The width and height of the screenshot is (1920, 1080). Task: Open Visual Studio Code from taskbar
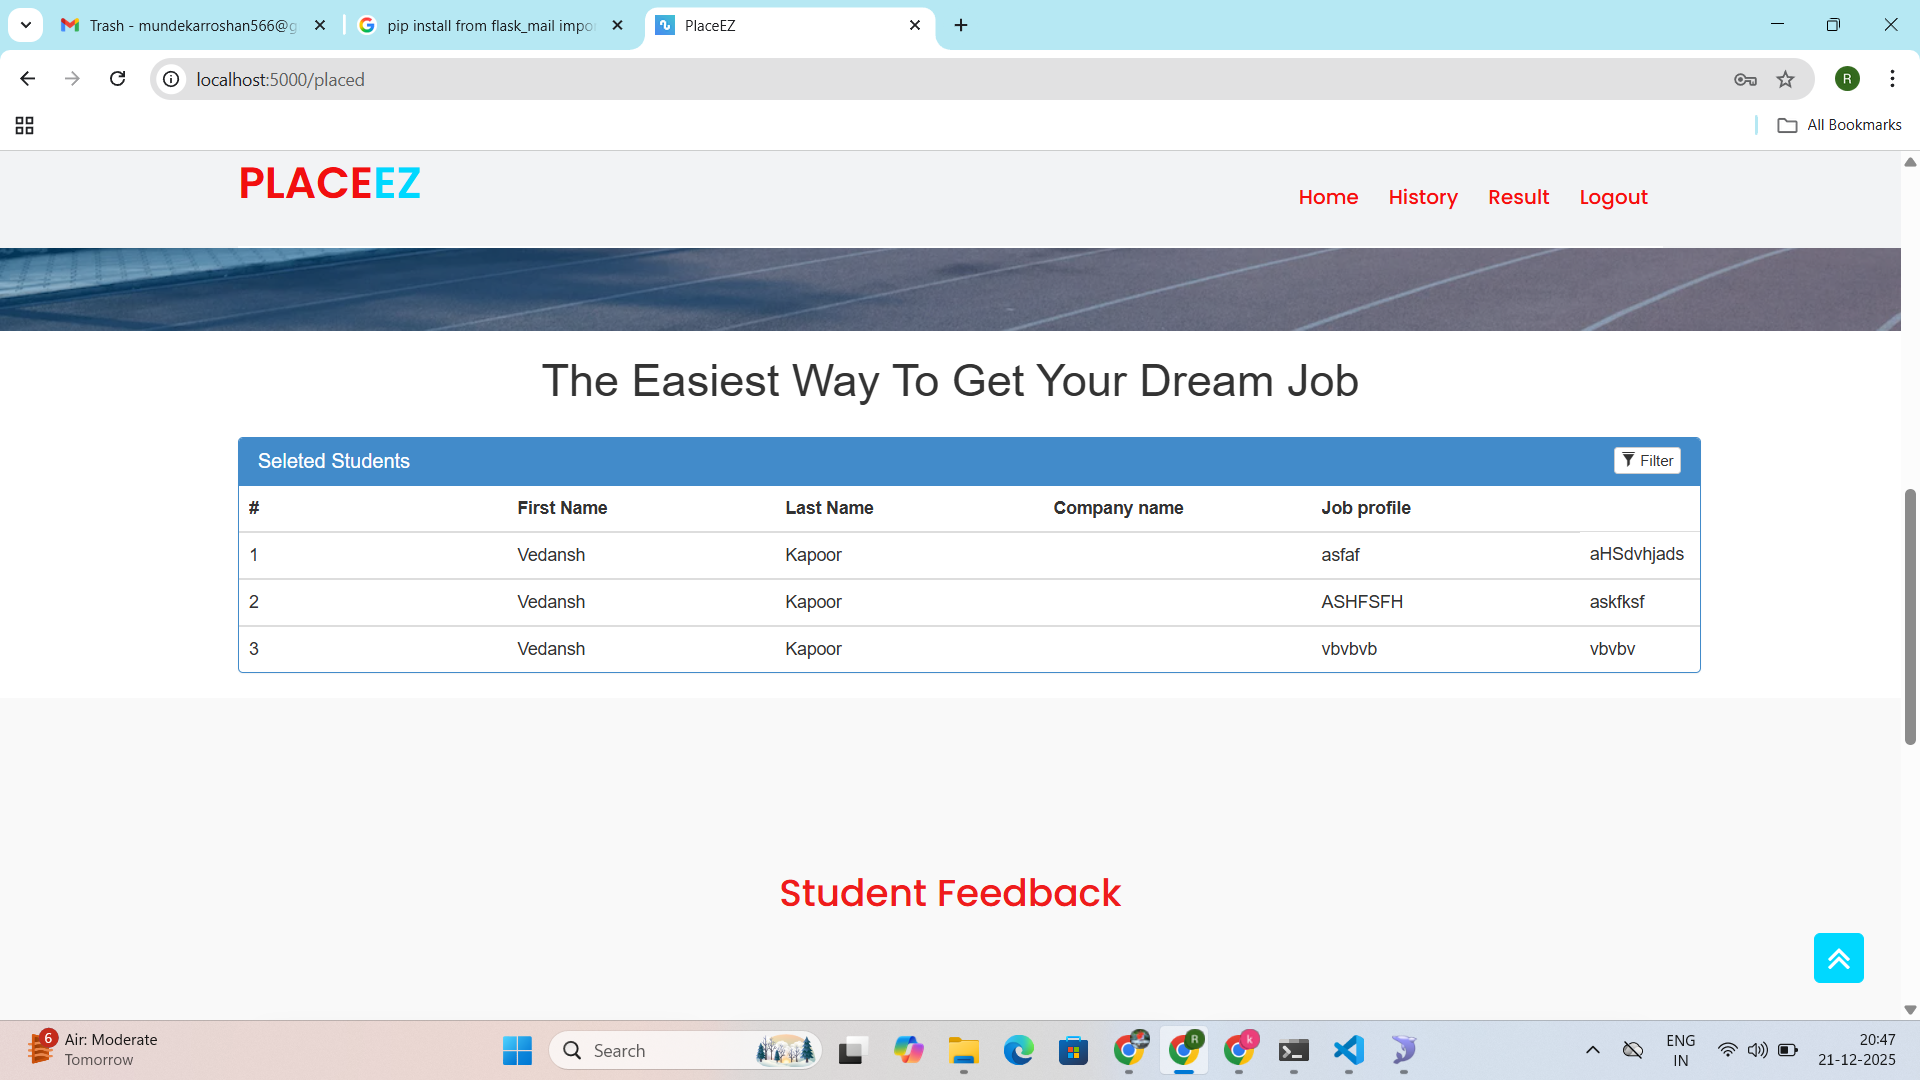point(1348,1050)
